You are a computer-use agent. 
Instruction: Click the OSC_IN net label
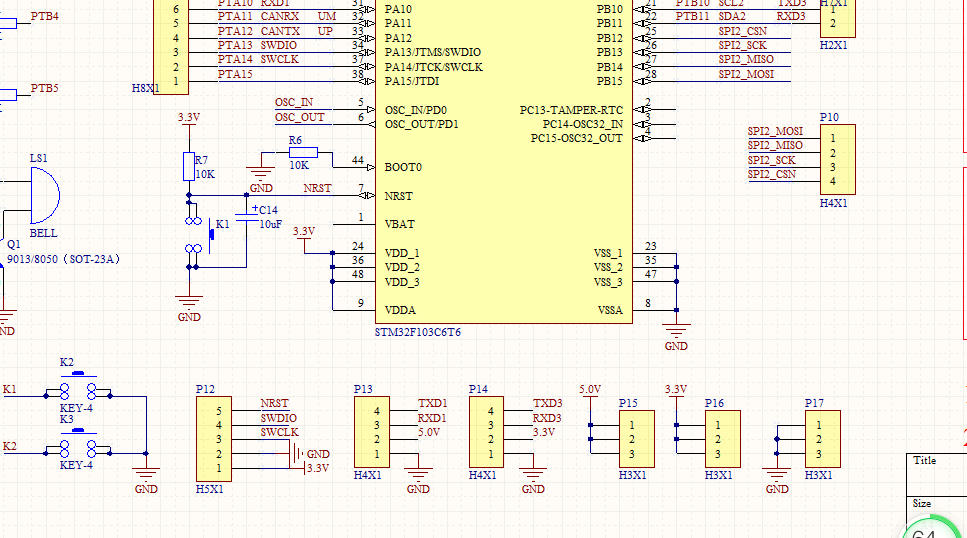pos(294,102)
